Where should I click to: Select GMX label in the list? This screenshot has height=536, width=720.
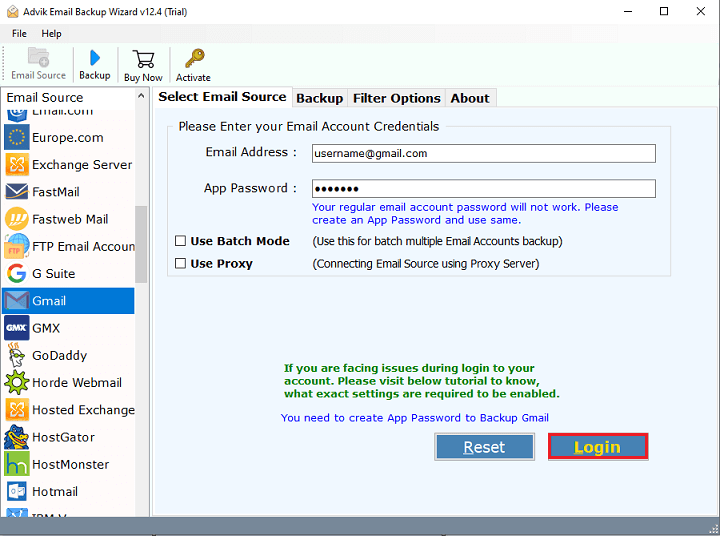point(46,328)
